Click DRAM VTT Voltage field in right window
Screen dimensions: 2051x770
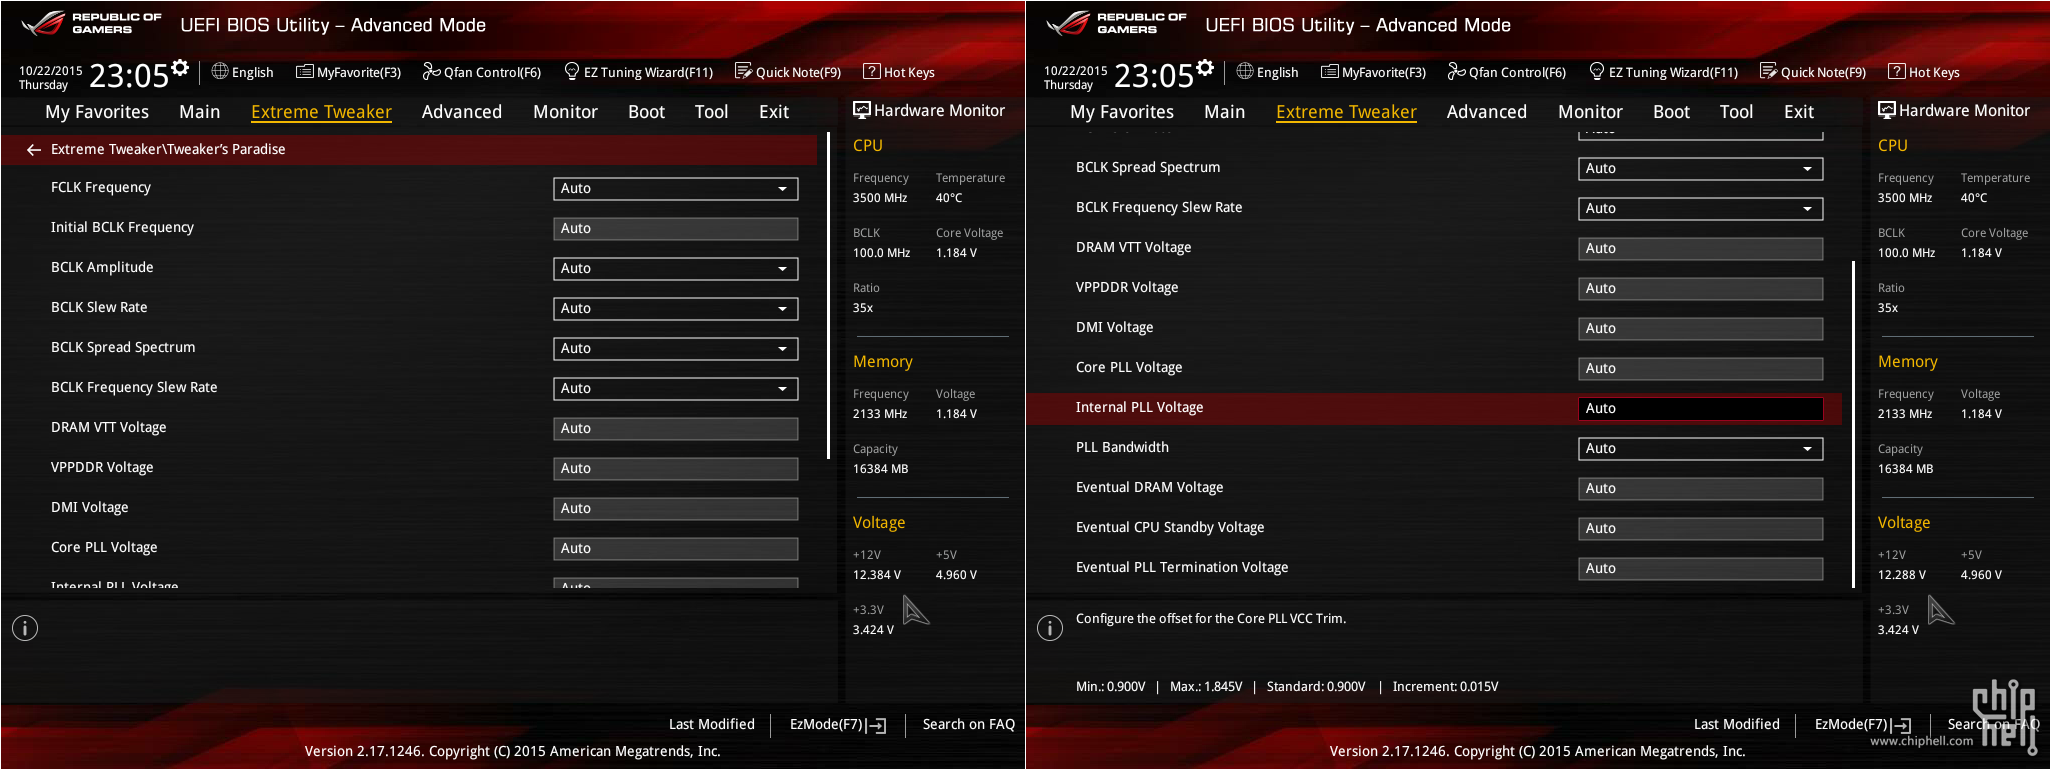[x=1701, y=248]
